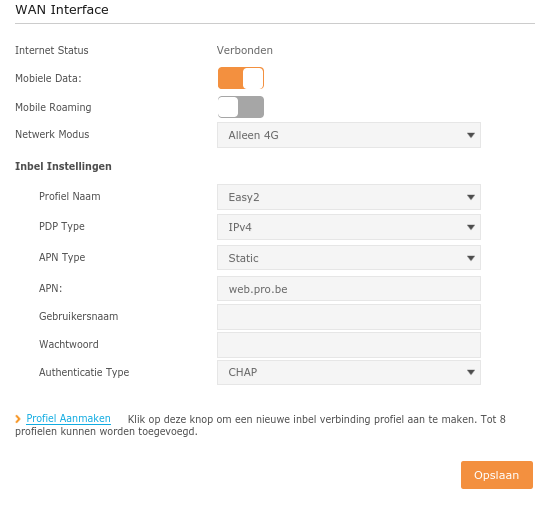The width and height of the screenshot is (549, 506).
Task: Click the arrow icon of Easy2 selector
Action: [x=471, y=197]
